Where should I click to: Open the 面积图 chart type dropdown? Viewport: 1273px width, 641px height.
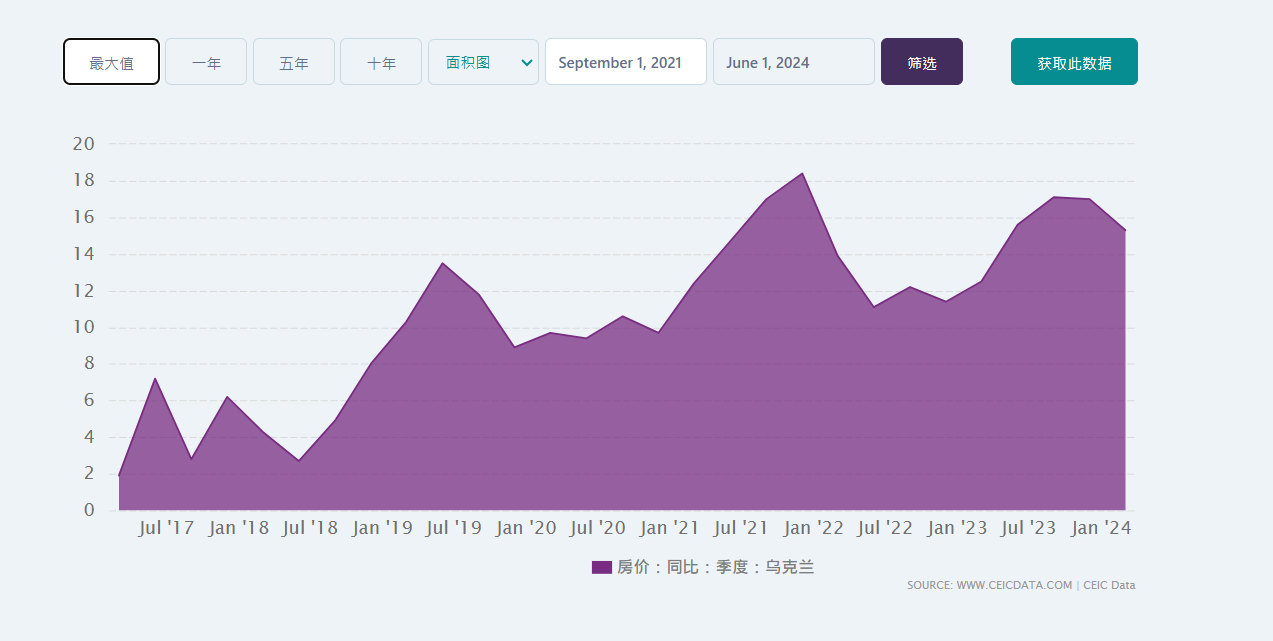(483, 62)
